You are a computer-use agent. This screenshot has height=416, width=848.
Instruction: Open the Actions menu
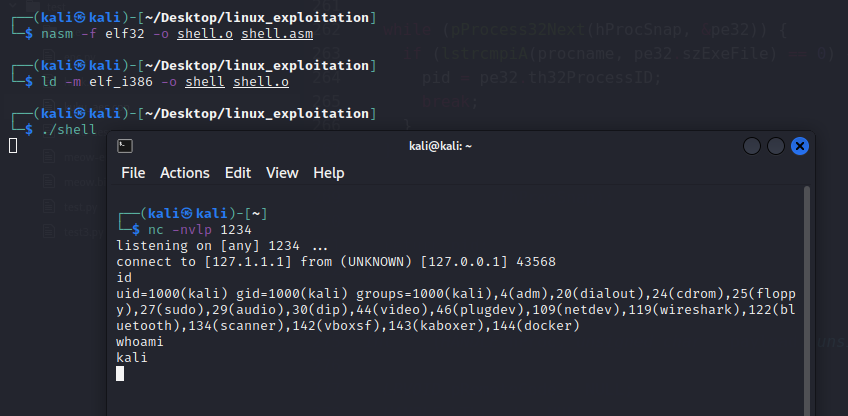tap(184, 173)
